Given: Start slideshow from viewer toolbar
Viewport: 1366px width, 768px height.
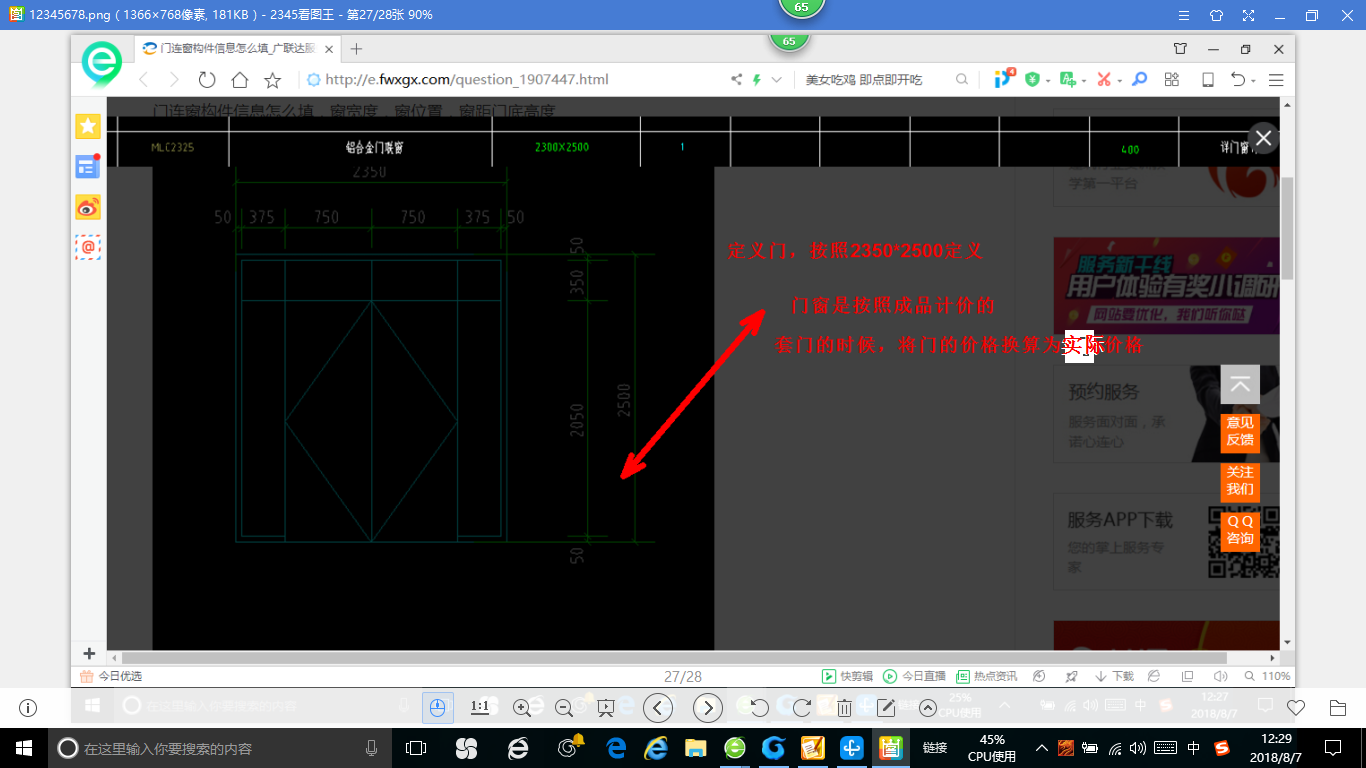Looking at the screenshot, I should (x=605, y=708).
